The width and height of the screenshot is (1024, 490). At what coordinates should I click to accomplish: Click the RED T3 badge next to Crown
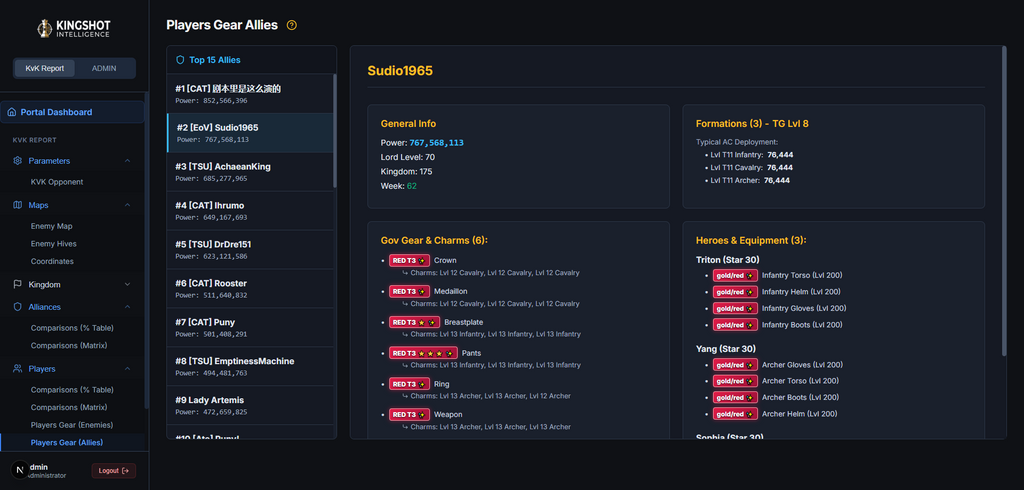(409, 261)
